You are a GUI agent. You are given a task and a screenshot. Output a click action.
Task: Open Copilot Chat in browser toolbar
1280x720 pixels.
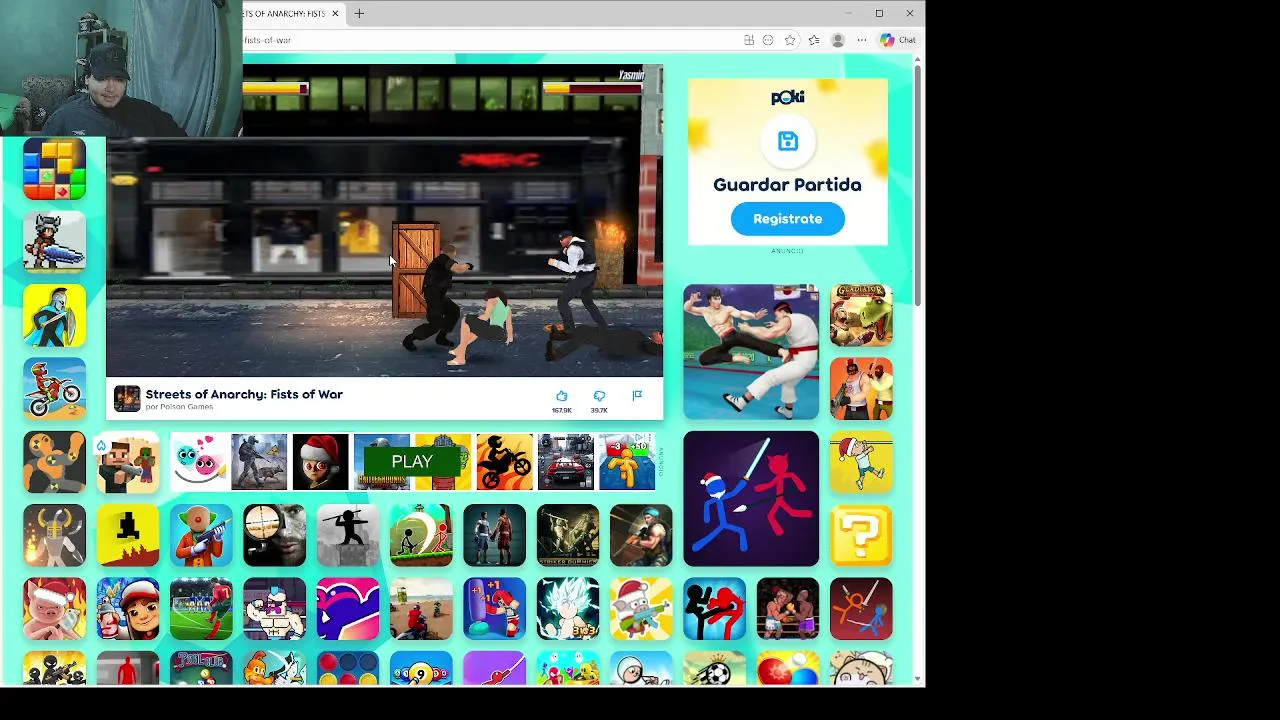coord(898,40)
